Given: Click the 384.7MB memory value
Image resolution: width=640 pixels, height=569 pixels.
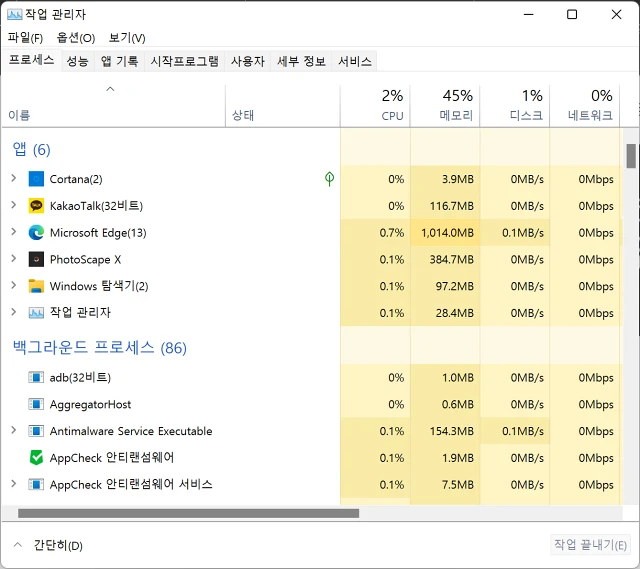Looking at the screenshot, I should [451, 260].
